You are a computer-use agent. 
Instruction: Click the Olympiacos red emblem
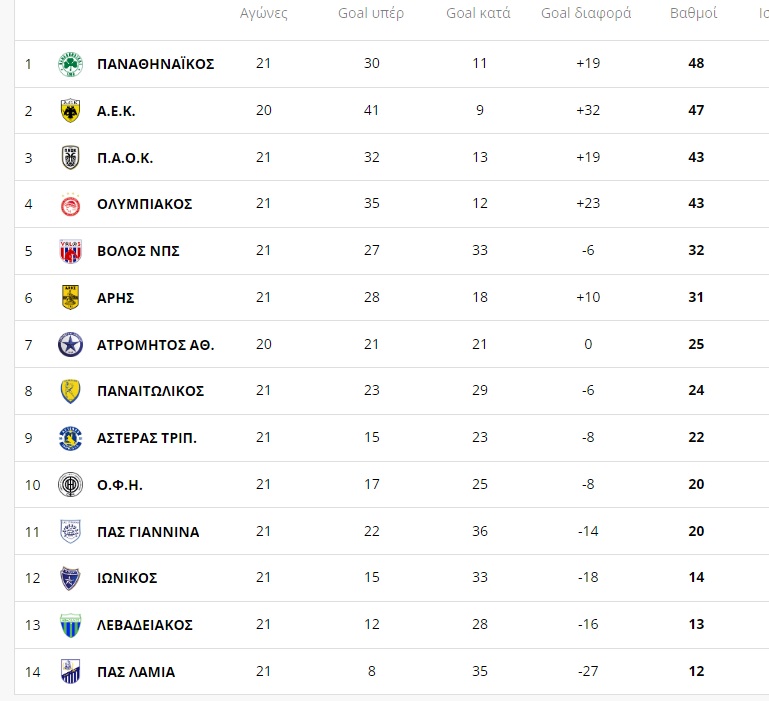[x=70, y=204]
